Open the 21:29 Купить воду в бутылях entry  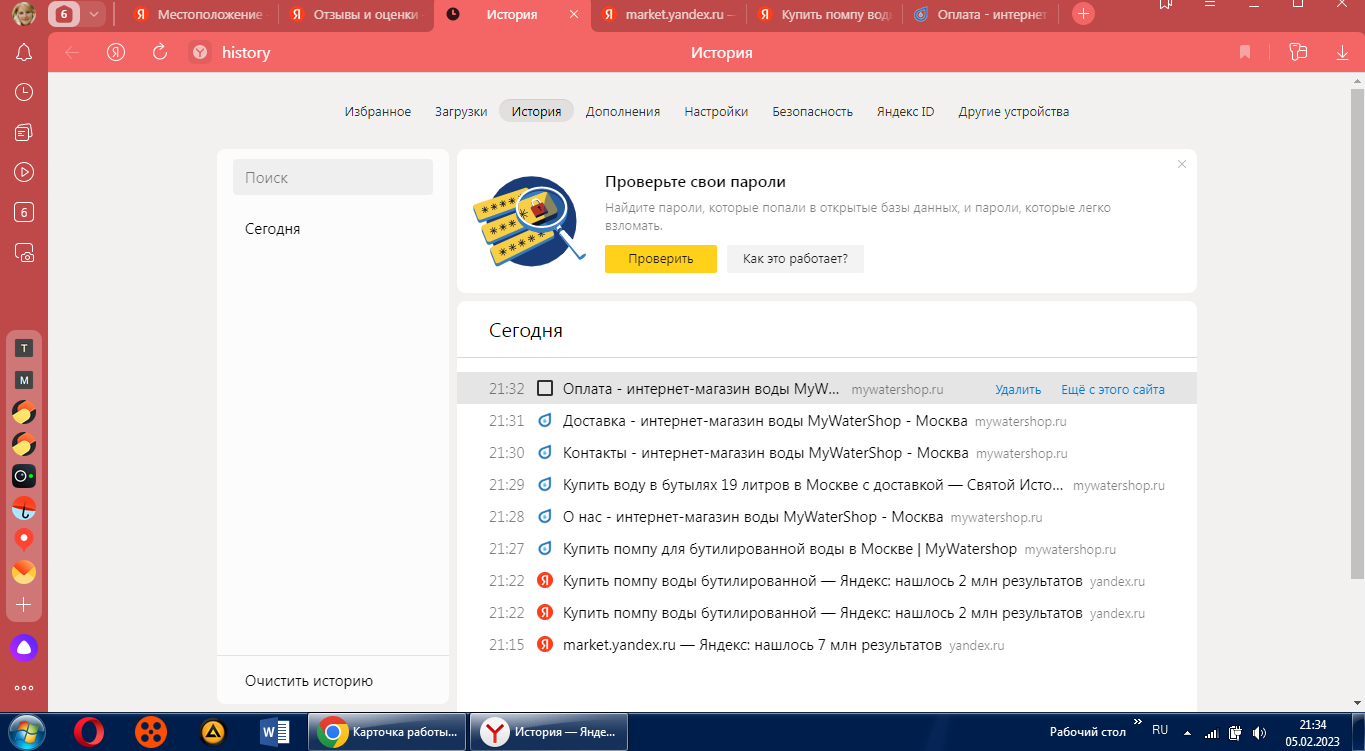pos(814,485)
